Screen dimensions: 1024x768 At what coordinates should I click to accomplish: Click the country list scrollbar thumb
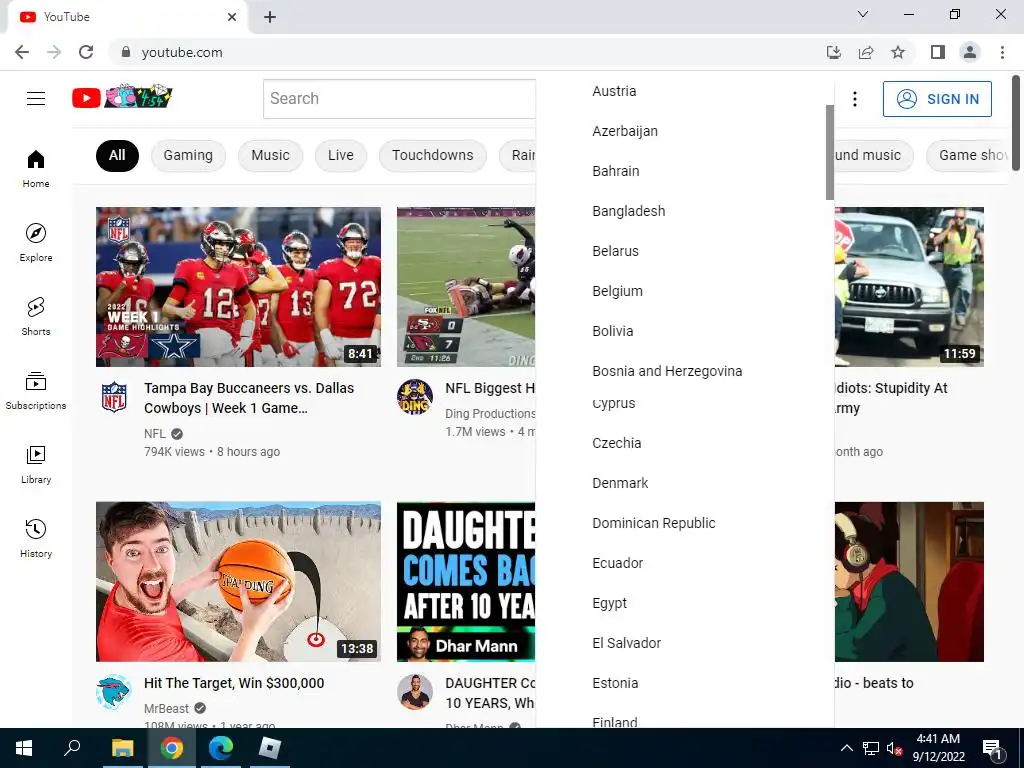829,152
